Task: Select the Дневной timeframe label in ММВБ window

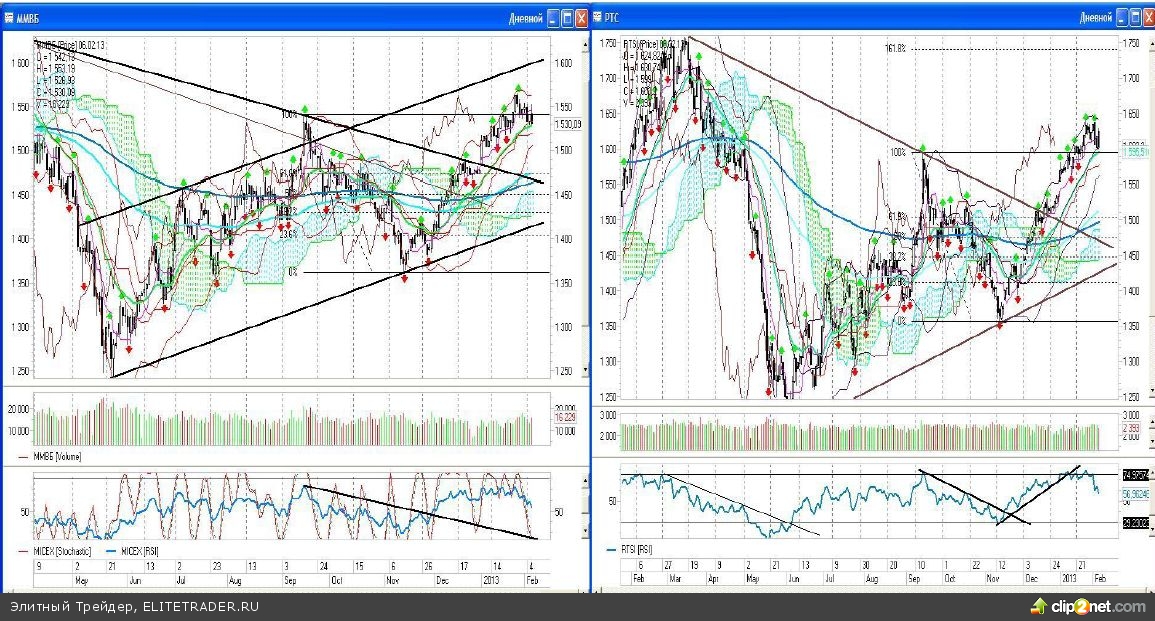Action: coord(526,18)
